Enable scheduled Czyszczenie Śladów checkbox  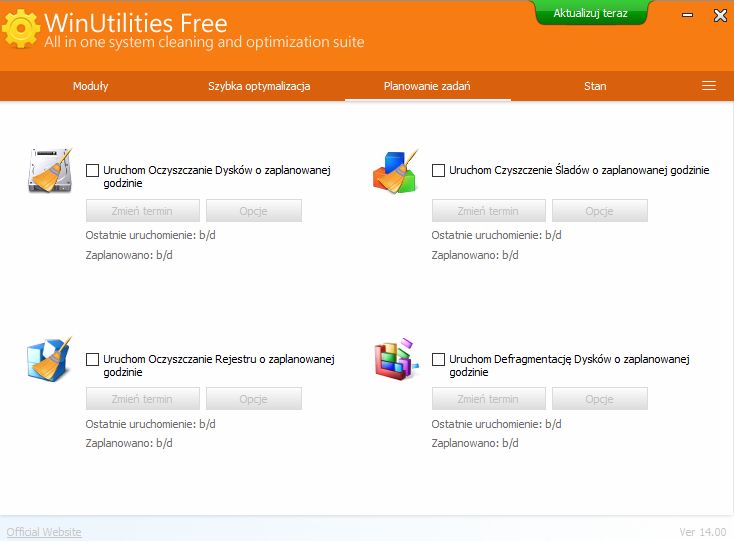click(x=438, y=170)
